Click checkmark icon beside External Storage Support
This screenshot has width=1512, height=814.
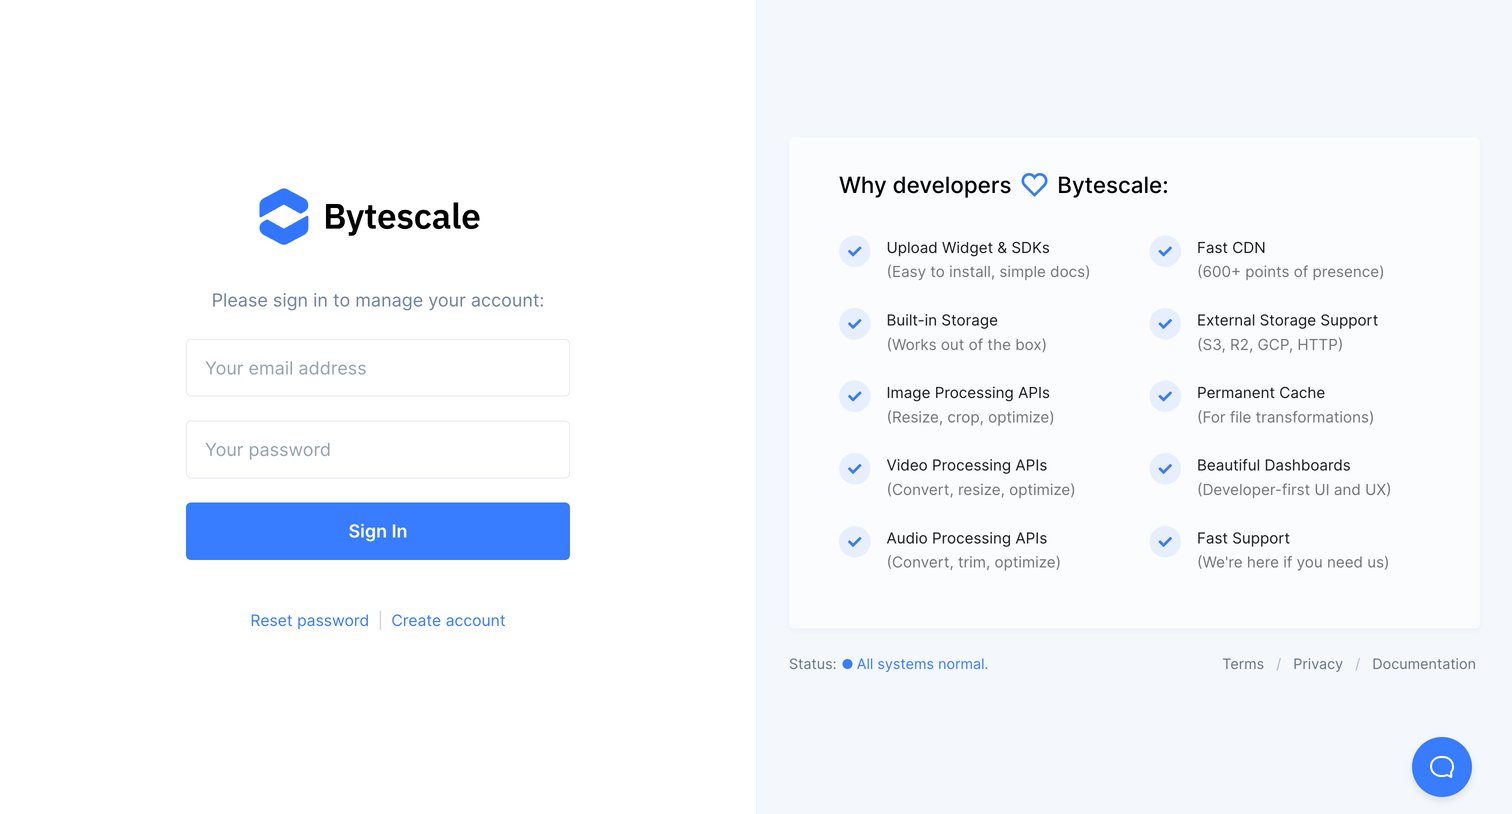(x=1165, y=324)
